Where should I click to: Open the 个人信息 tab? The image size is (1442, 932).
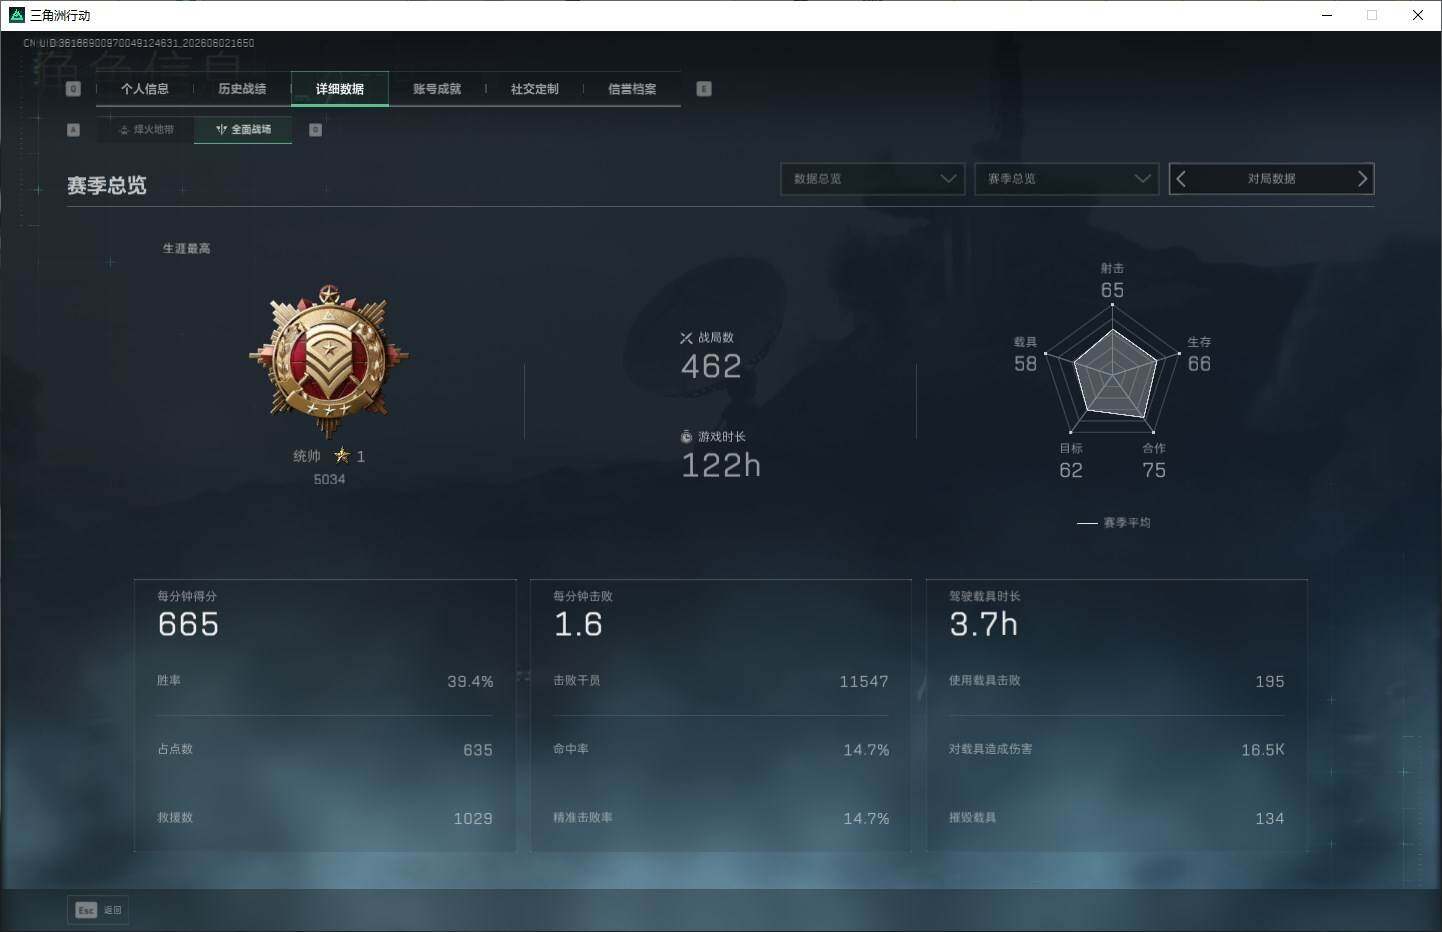click(144, 89)
